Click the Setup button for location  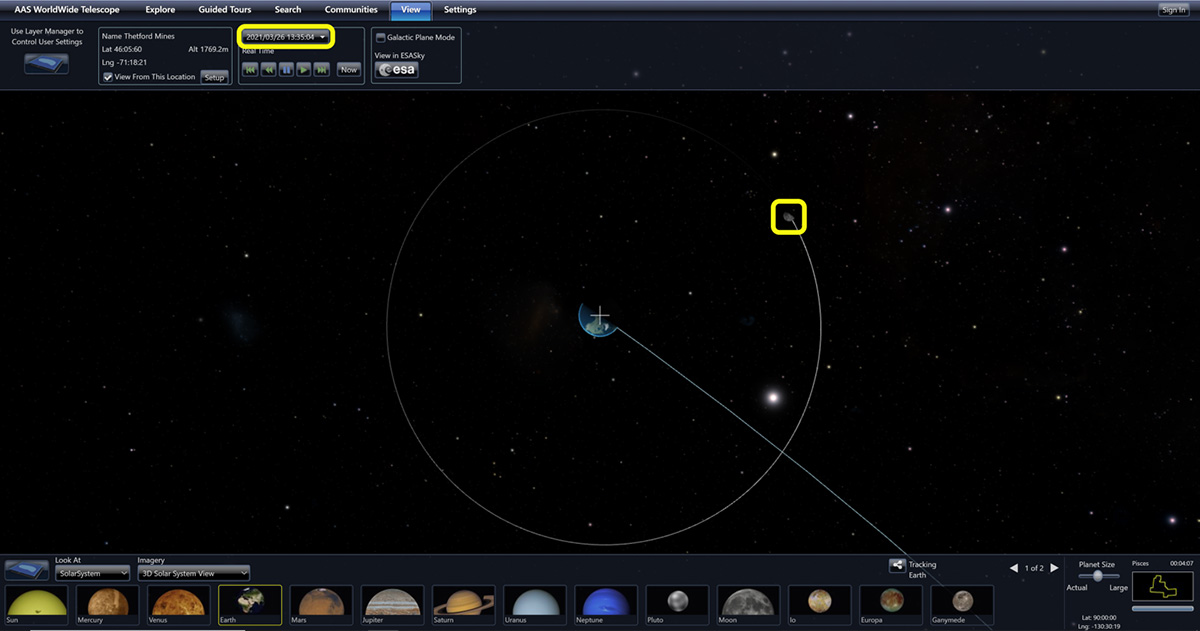click(x=214, y=77)
